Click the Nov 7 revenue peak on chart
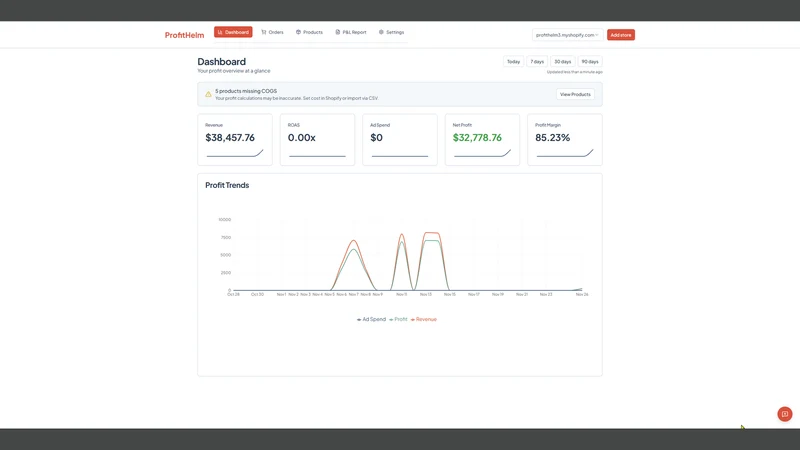The width and height of the screenshot is (800, 450). point(354,241)
